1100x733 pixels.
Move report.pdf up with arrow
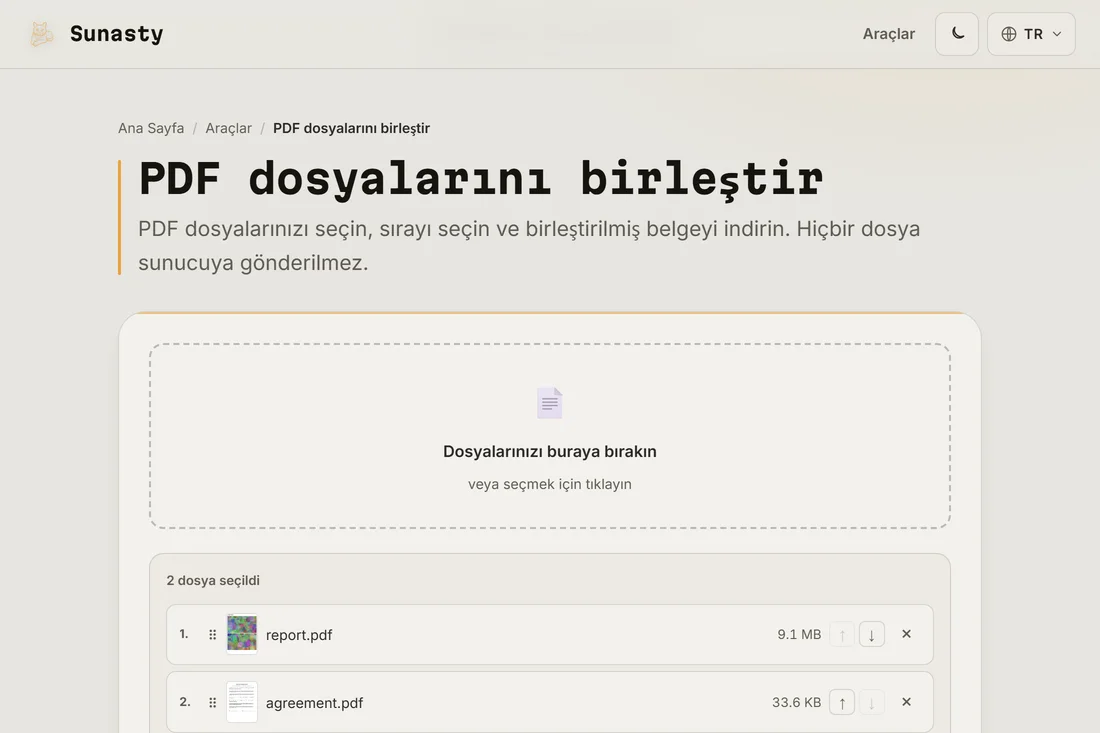(x=842, y=635)
